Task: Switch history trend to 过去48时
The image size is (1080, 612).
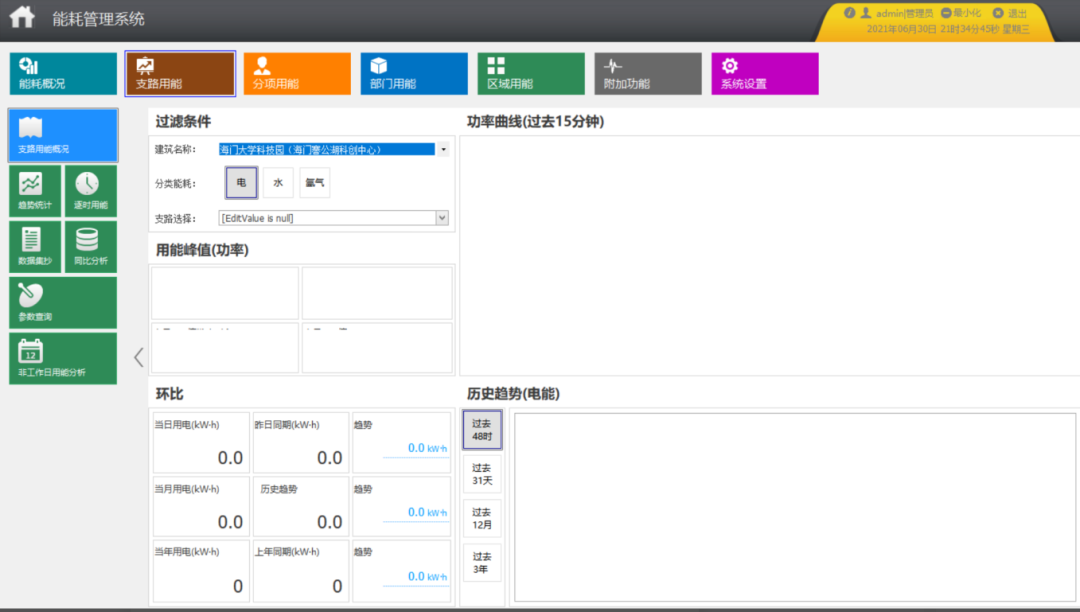Action: (482, 430)
